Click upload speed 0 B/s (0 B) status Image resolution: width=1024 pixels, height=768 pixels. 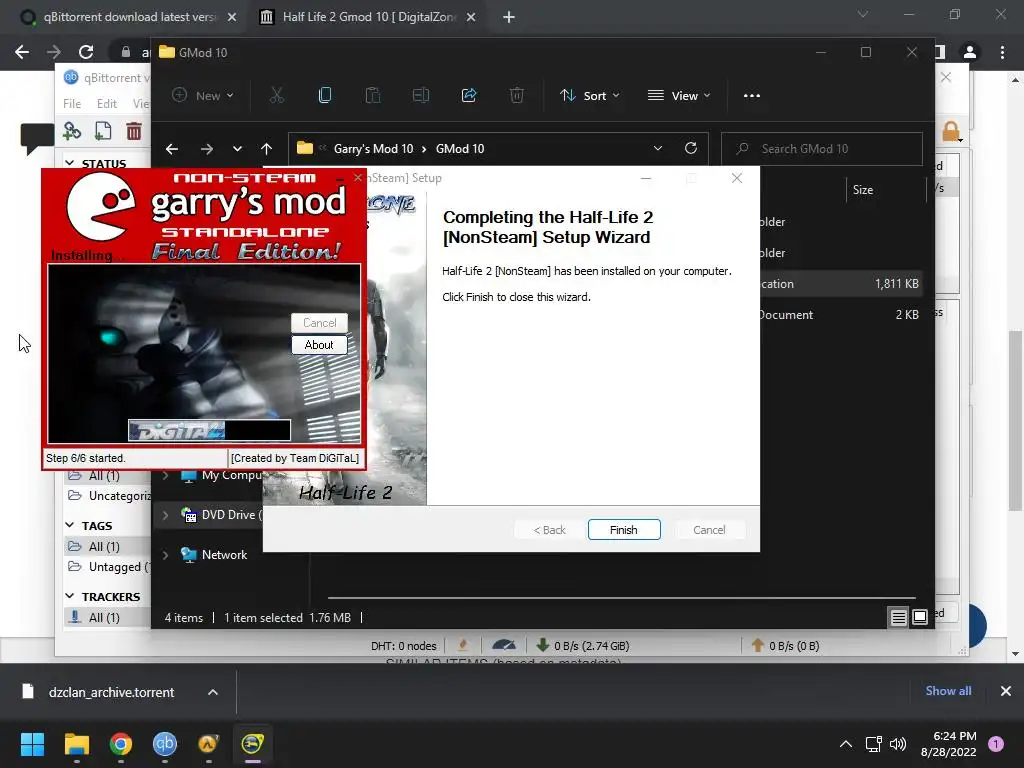[x=785, y=646]
